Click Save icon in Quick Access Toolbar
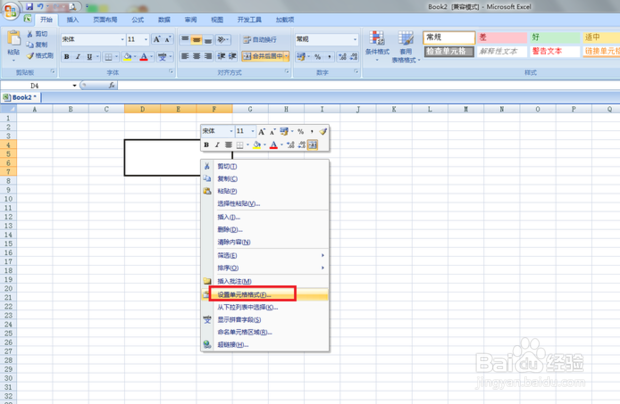This screenshot has height=404, width=620. click(x=29, y=7)
